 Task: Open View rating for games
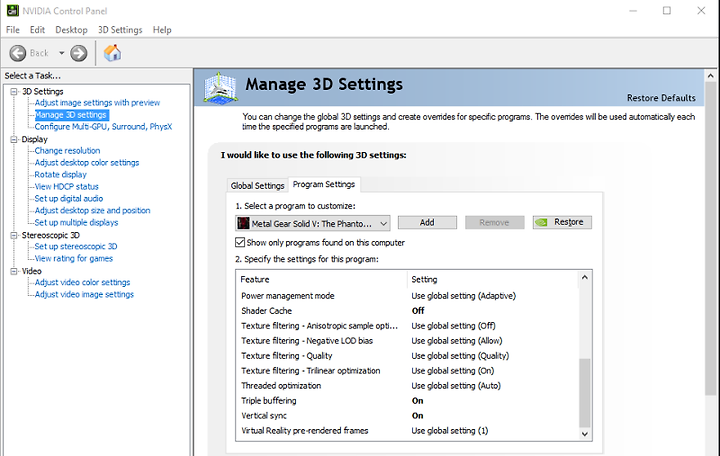click(73, 258)
